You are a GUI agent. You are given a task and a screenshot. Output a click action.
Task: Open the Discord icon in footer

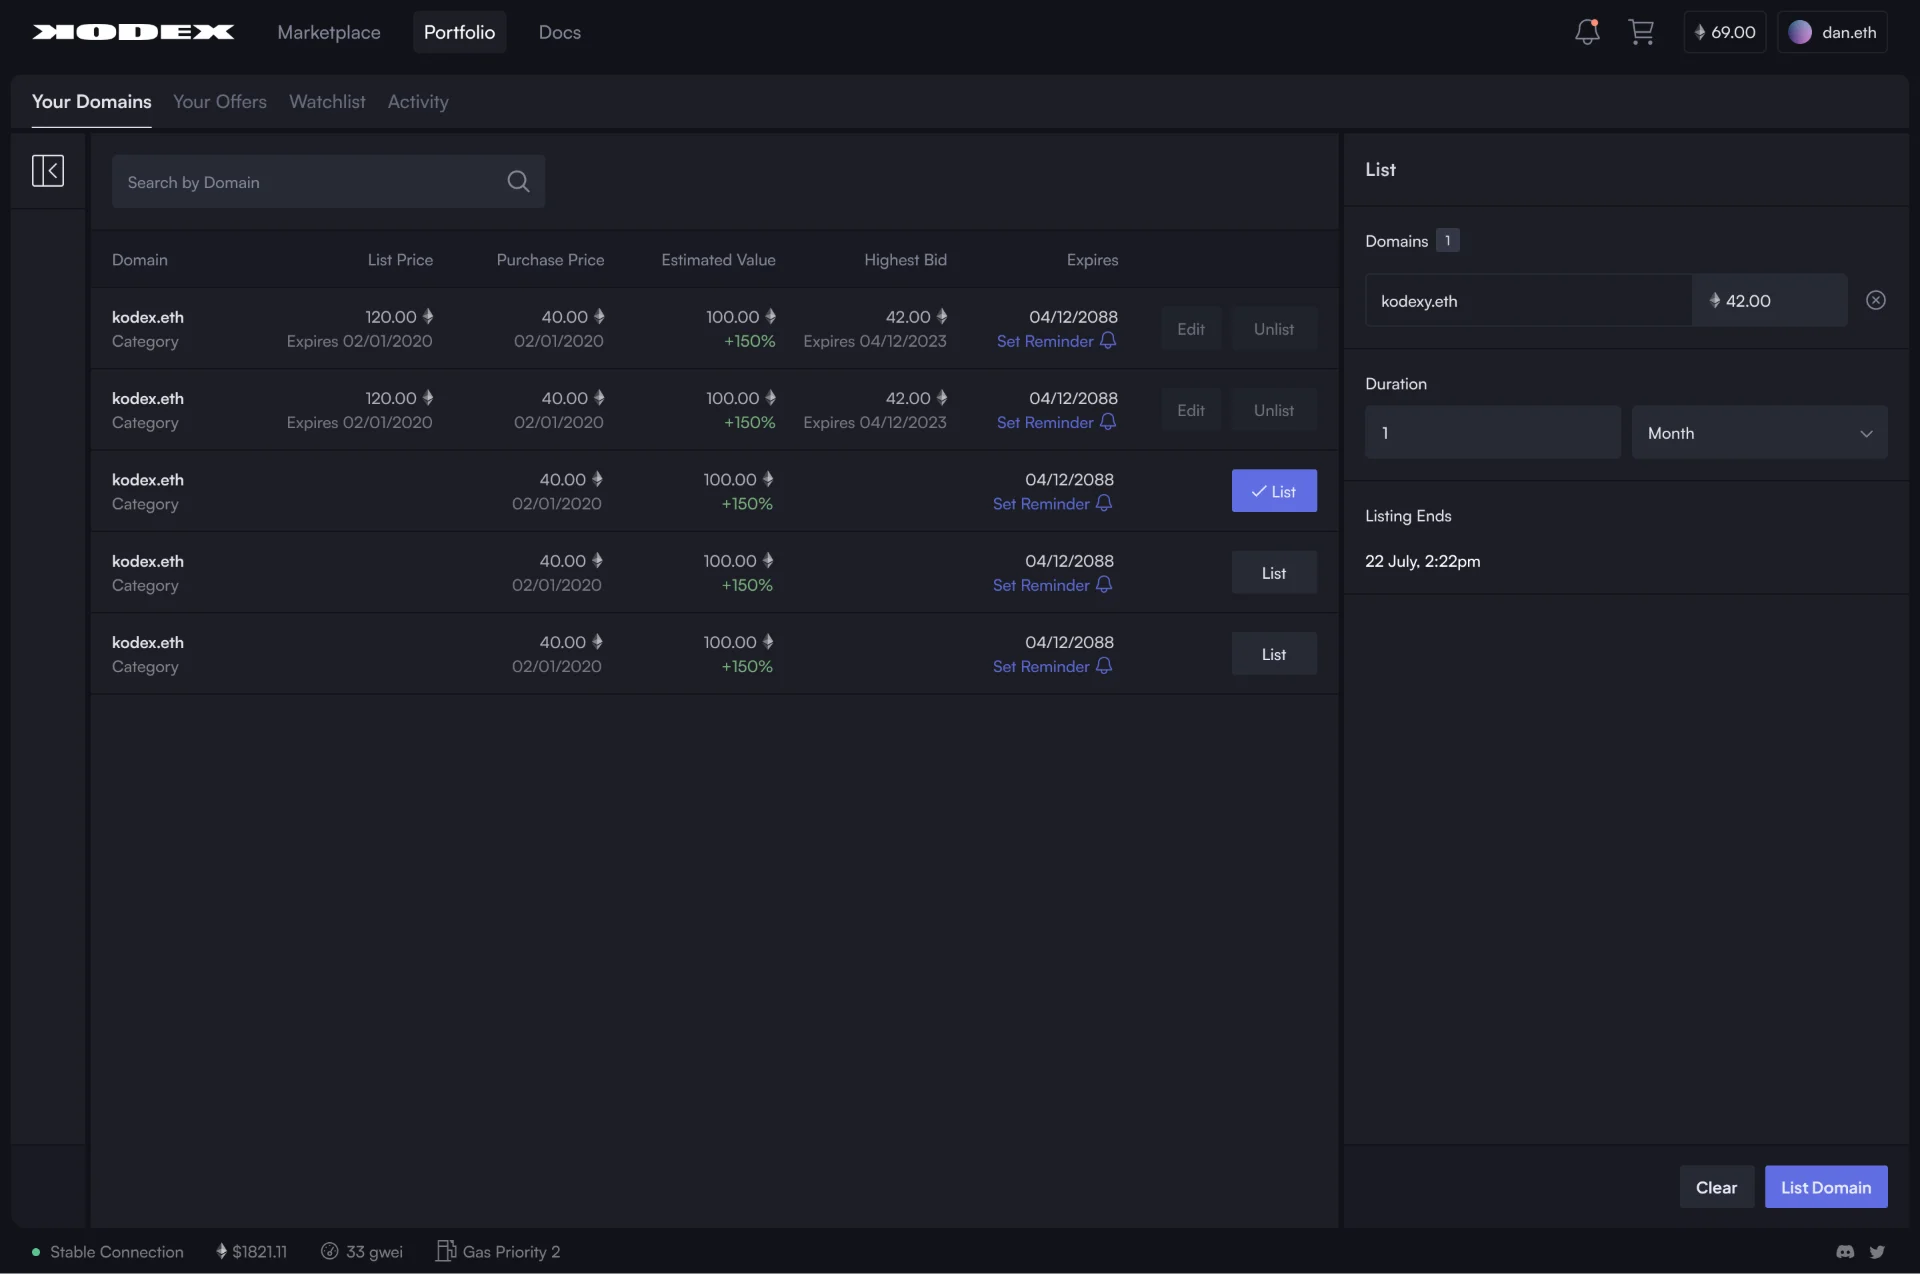pos(1845,1252)
